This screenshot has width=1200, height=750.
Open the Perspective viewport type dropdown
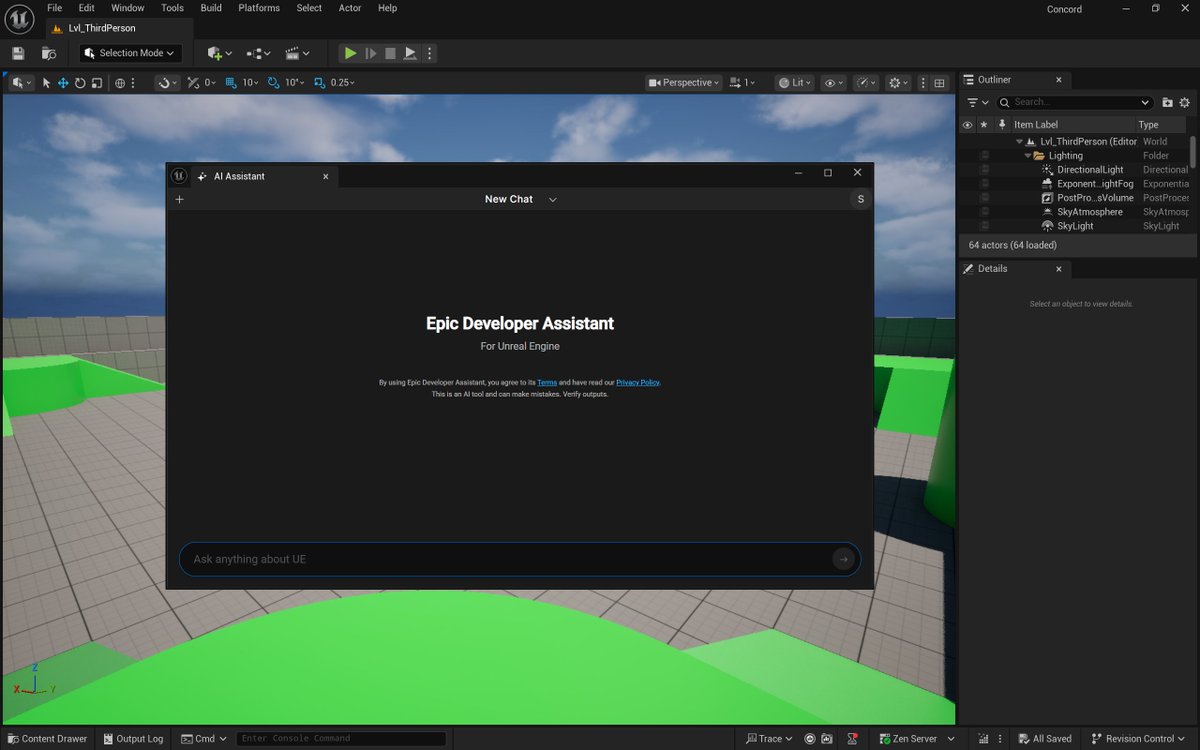pos(684,83)
